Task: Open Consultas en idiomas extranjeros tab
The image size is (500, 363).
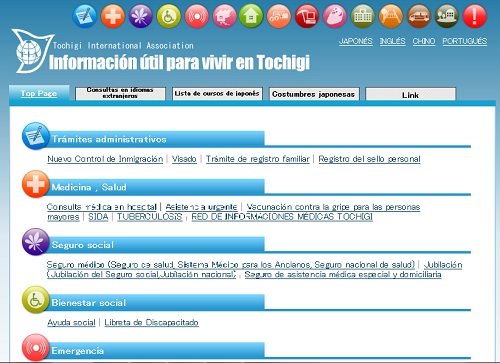Action: [120, 93]
